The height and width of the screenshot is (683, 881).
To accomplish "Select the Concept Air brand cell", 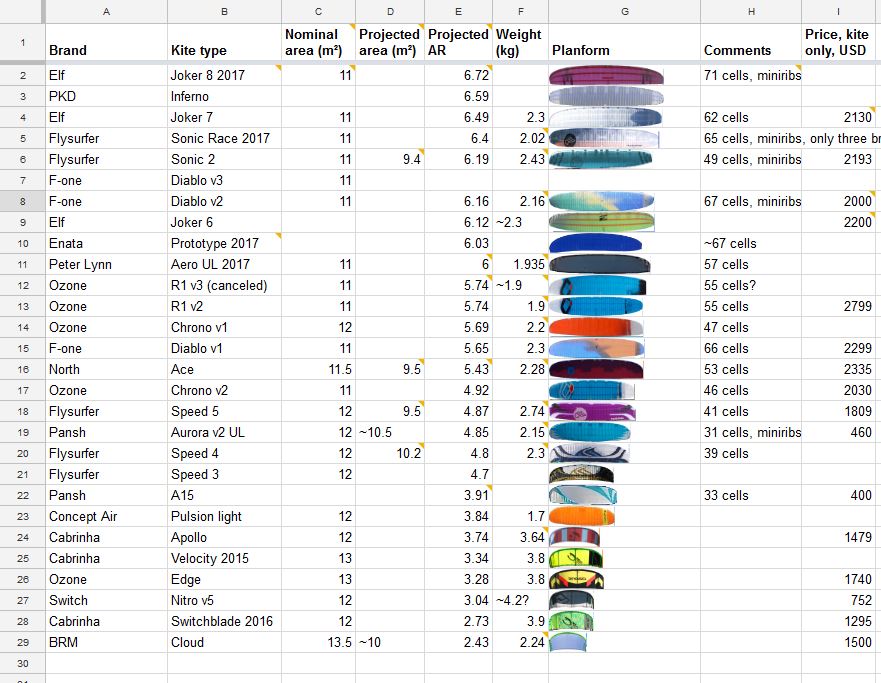I will tap(106, 516).
